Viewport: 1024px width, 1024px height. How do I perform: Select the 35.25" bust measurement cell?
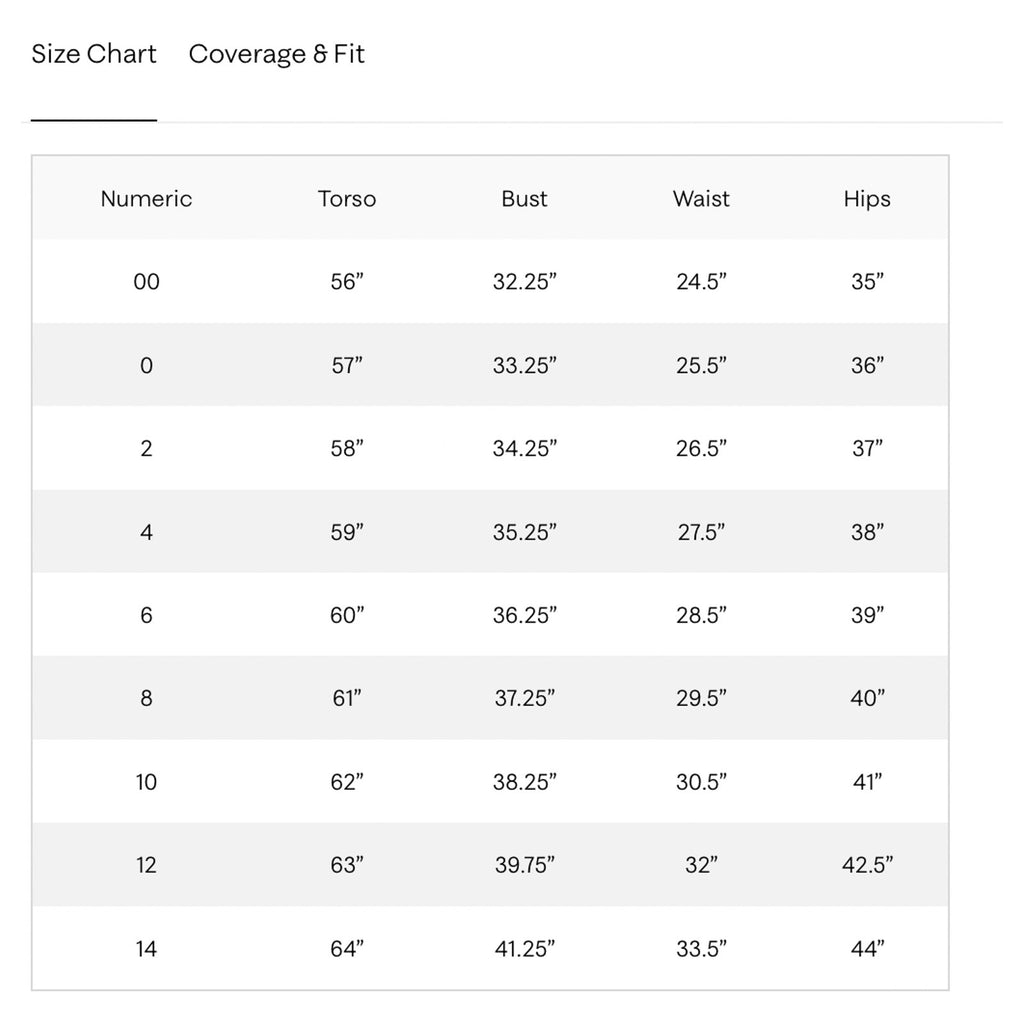tap(524, 532)
